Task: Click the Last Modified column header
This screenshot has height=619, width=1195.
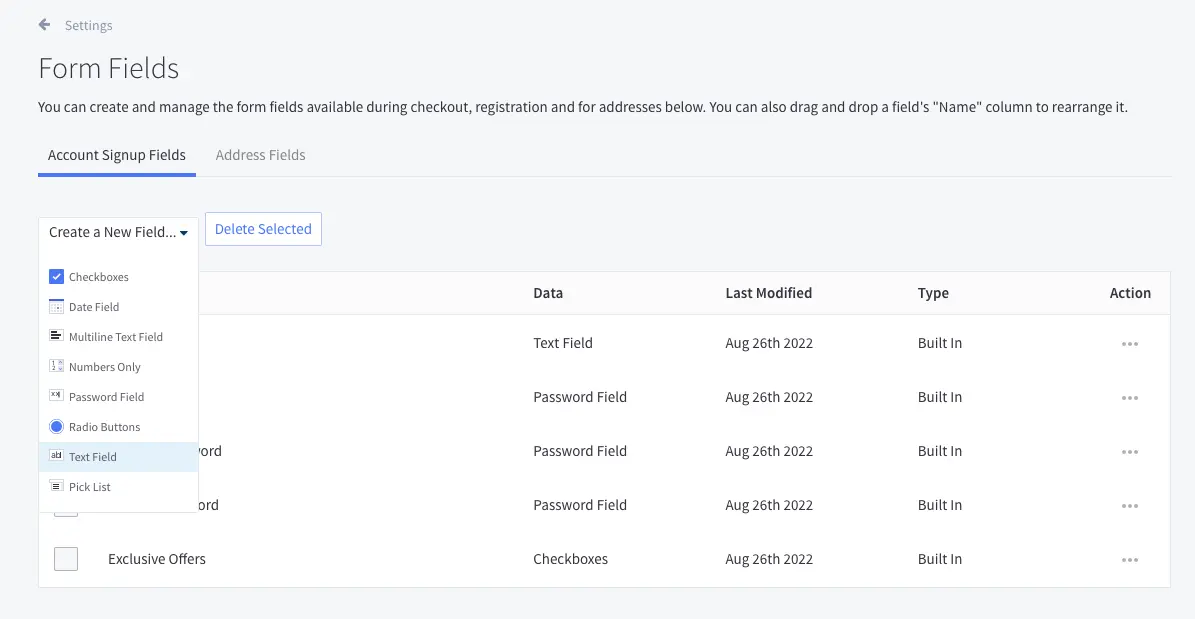Action: click(x=768, y=293)
